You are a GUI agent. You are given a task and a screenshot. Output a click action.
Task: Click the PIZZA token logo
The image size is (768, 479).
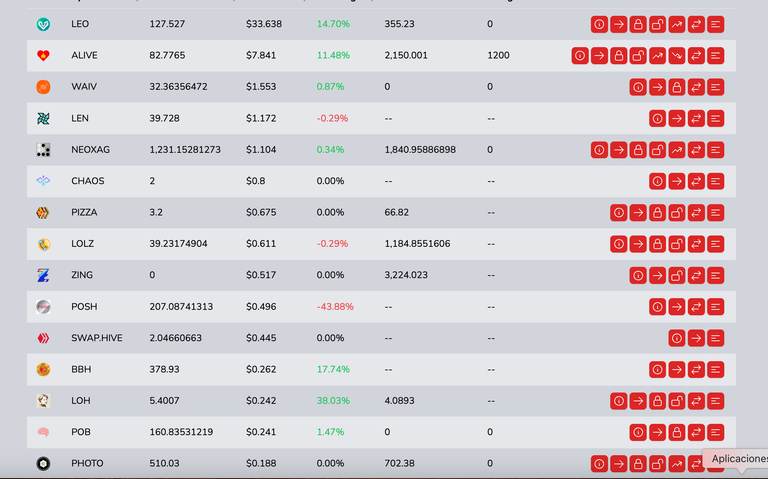tap(43, 213)
